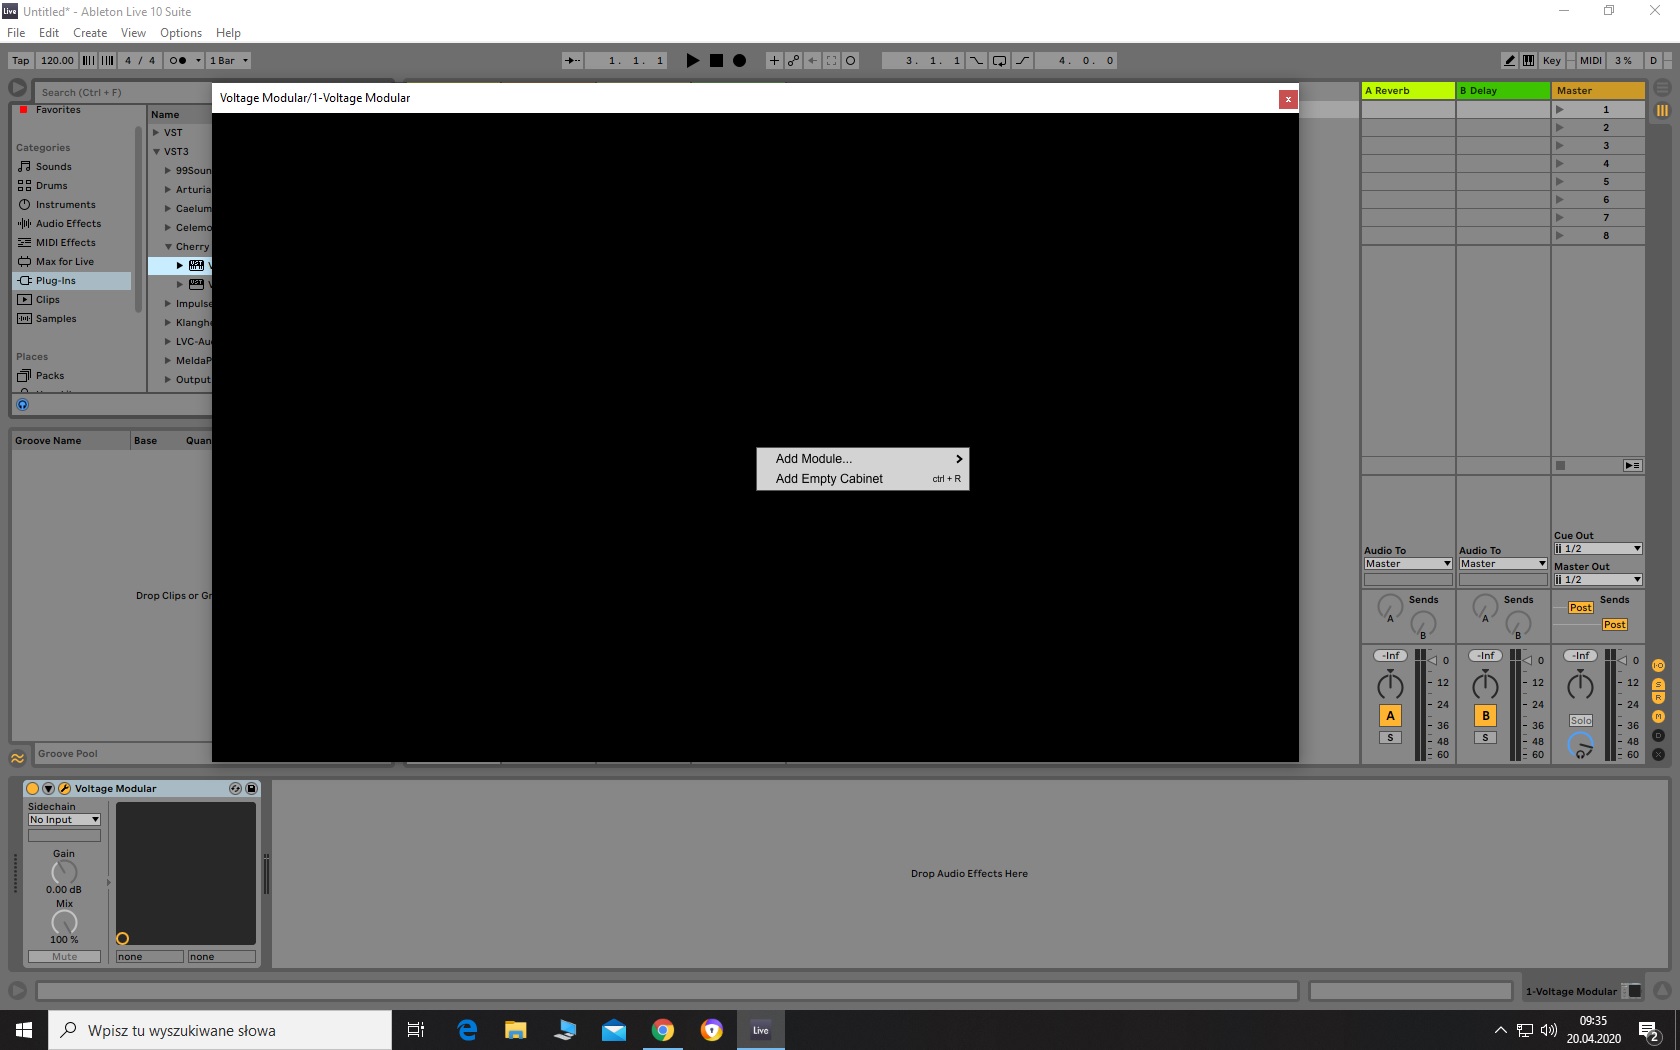Open the Groove Pool hot-swap icon
Screen dimensions: 1680x1050
17,757
